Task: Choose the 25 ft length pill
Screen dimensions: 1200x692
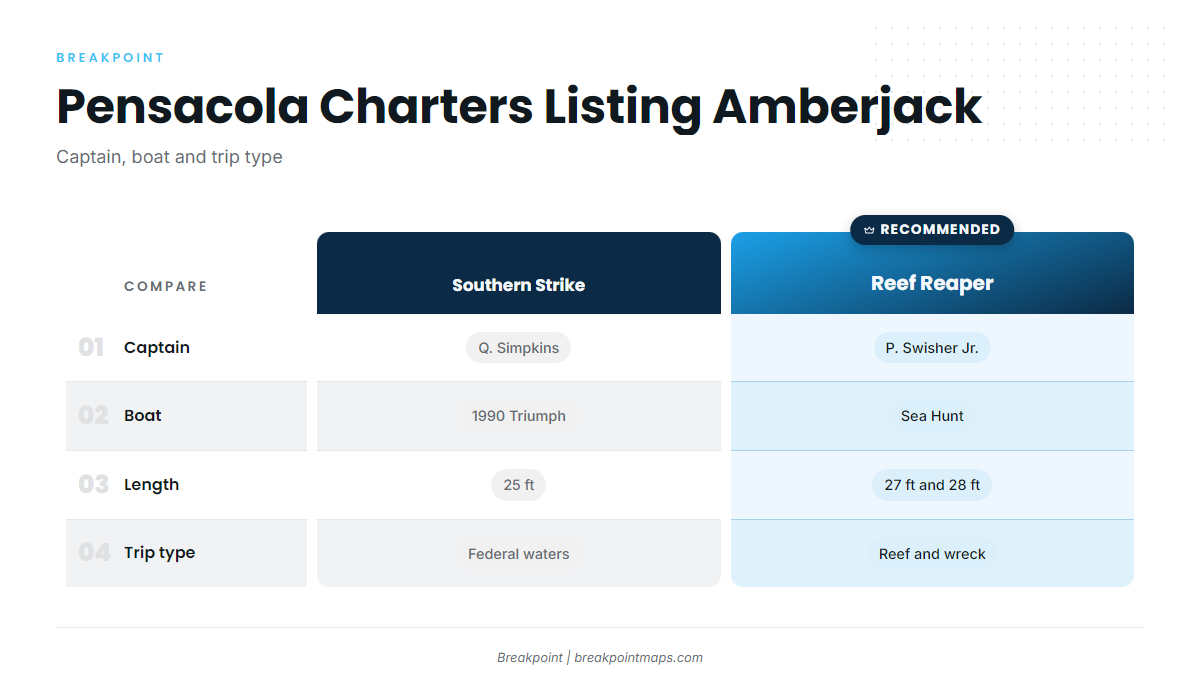Action: coord(518,485)
